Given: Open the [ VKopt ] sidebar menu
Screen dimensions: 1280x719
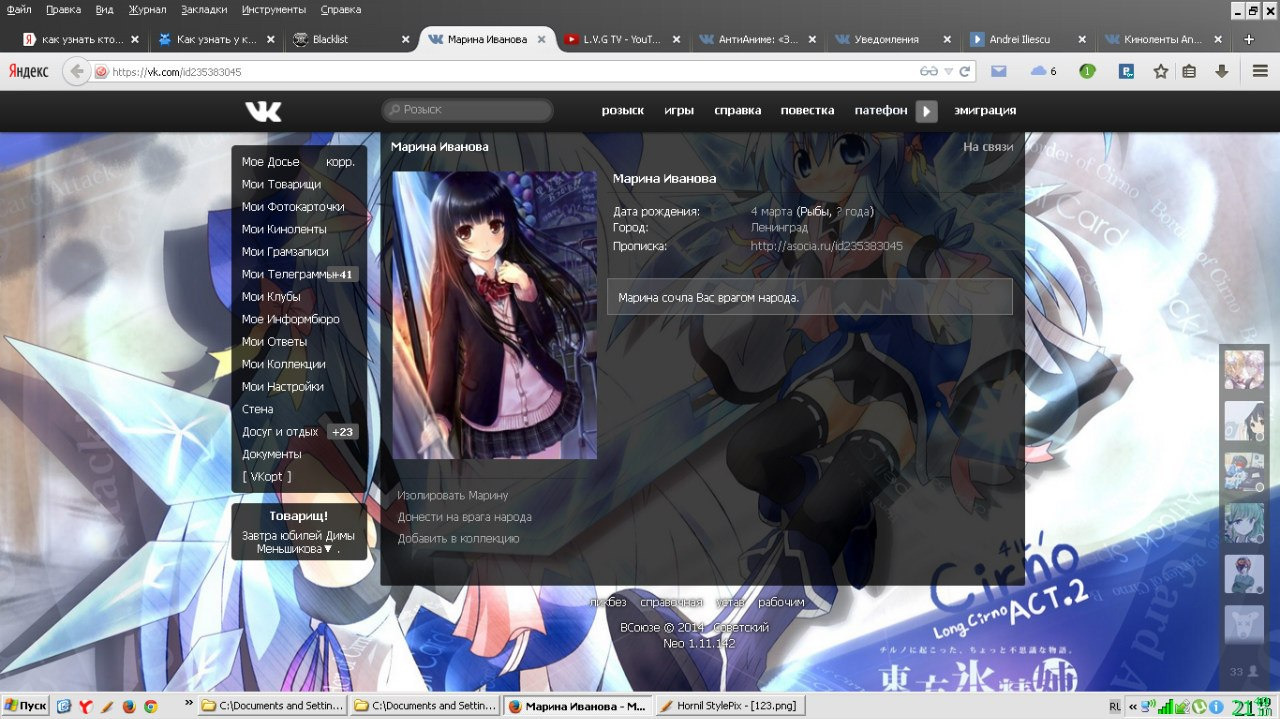Looking at the screenshot, I should [x=266, y=477].
